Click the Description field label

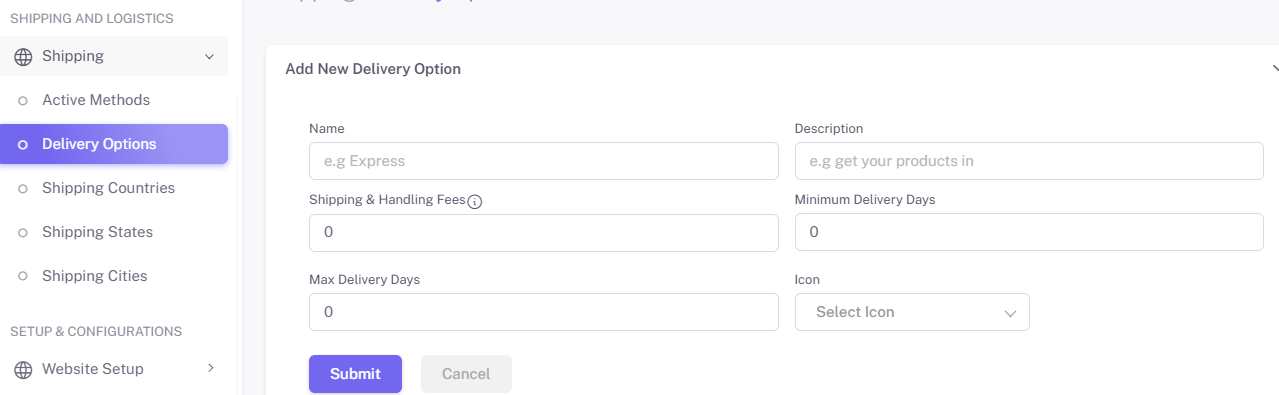coord(829,129)
